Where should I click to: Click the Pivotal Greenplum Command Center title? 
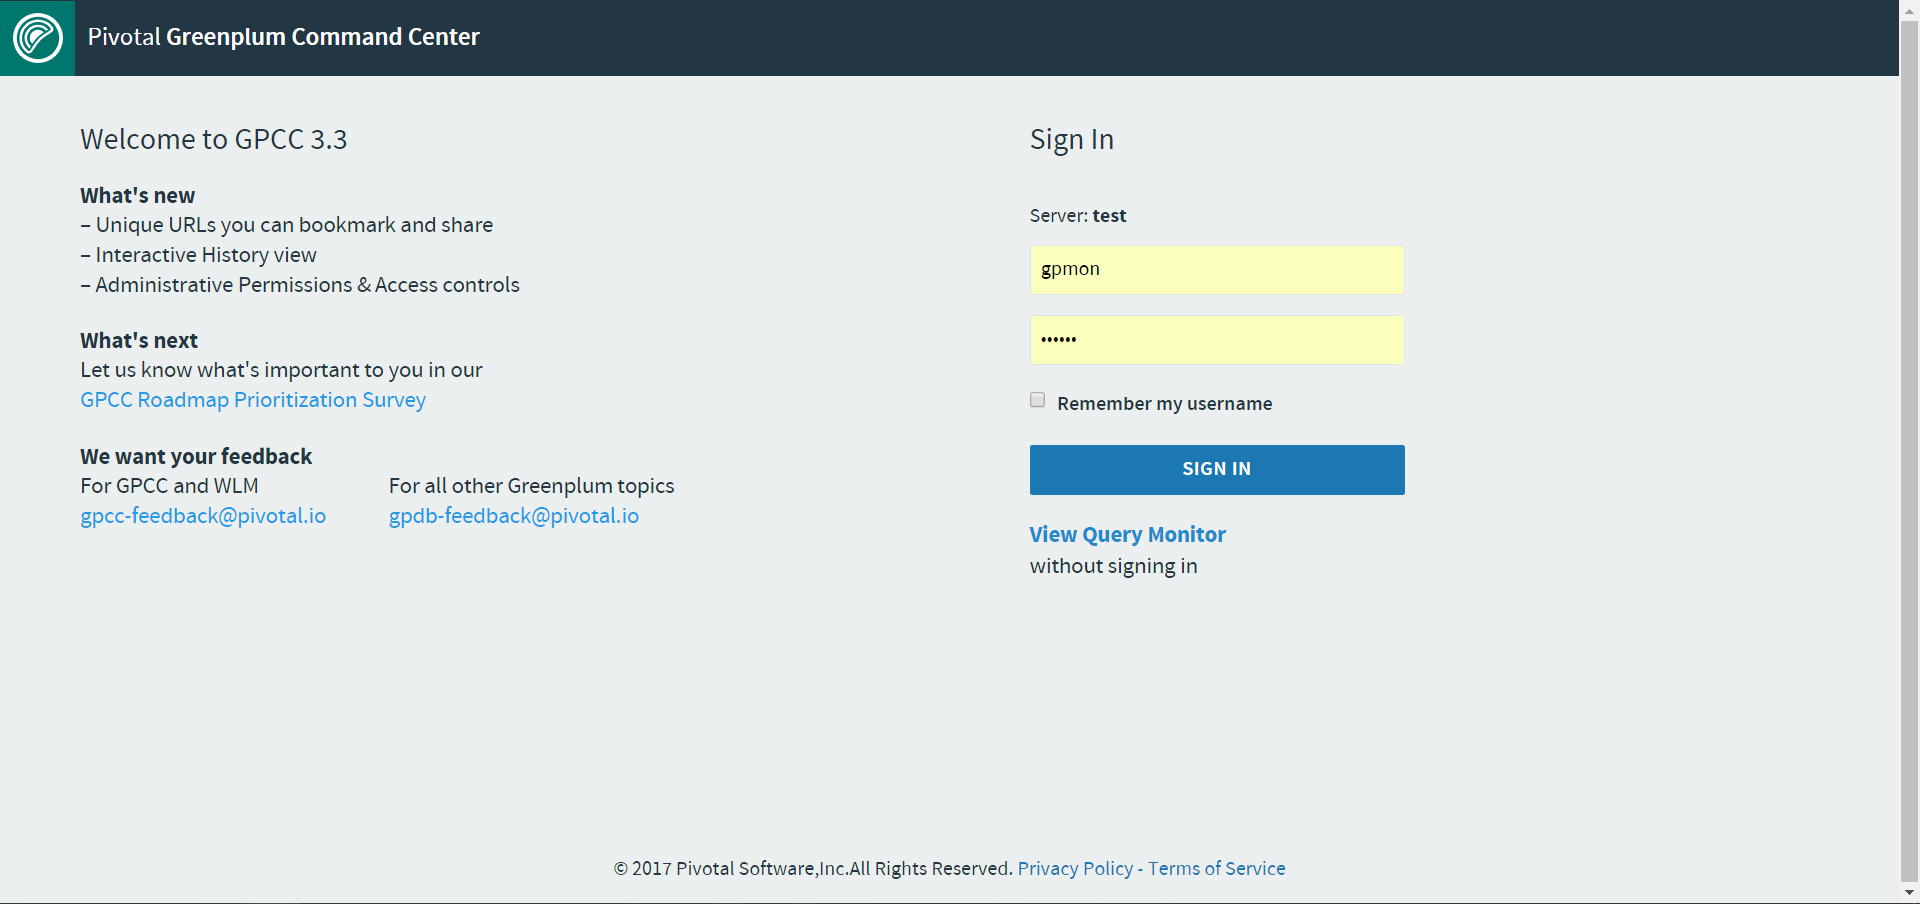[x=283, y=37]
